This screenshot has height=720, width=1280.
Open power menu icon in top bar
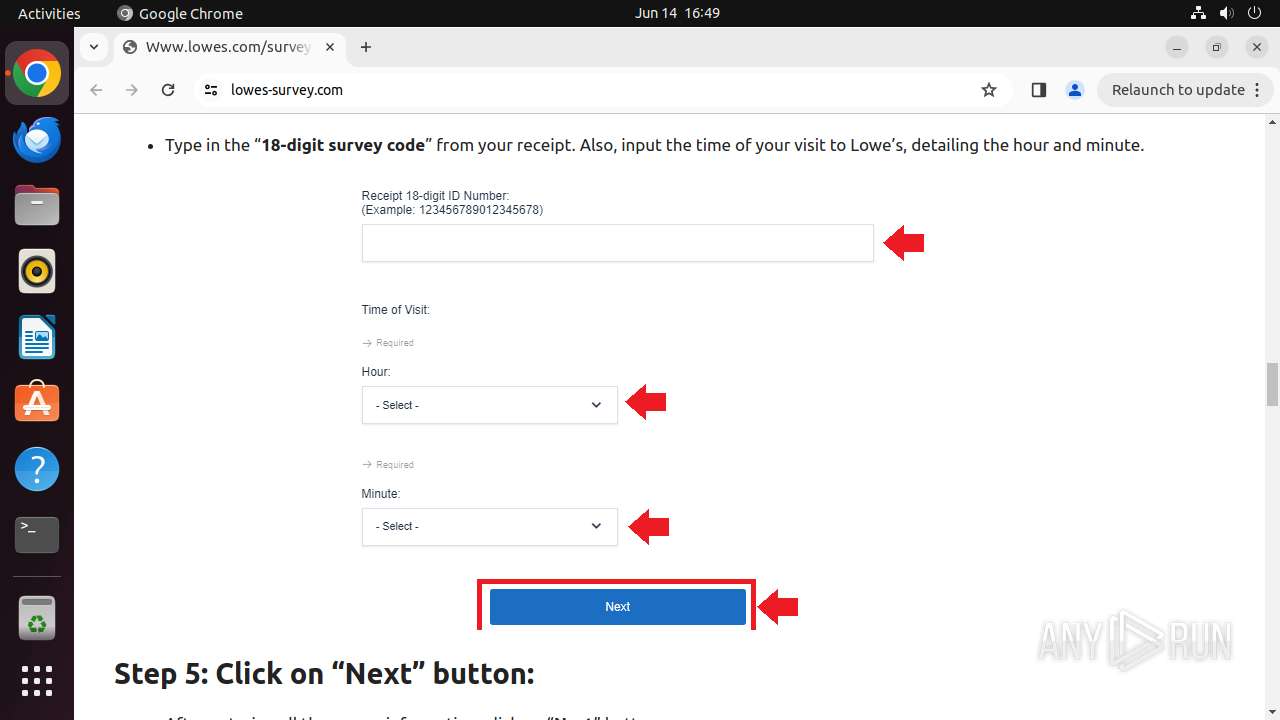[1255, 13]
